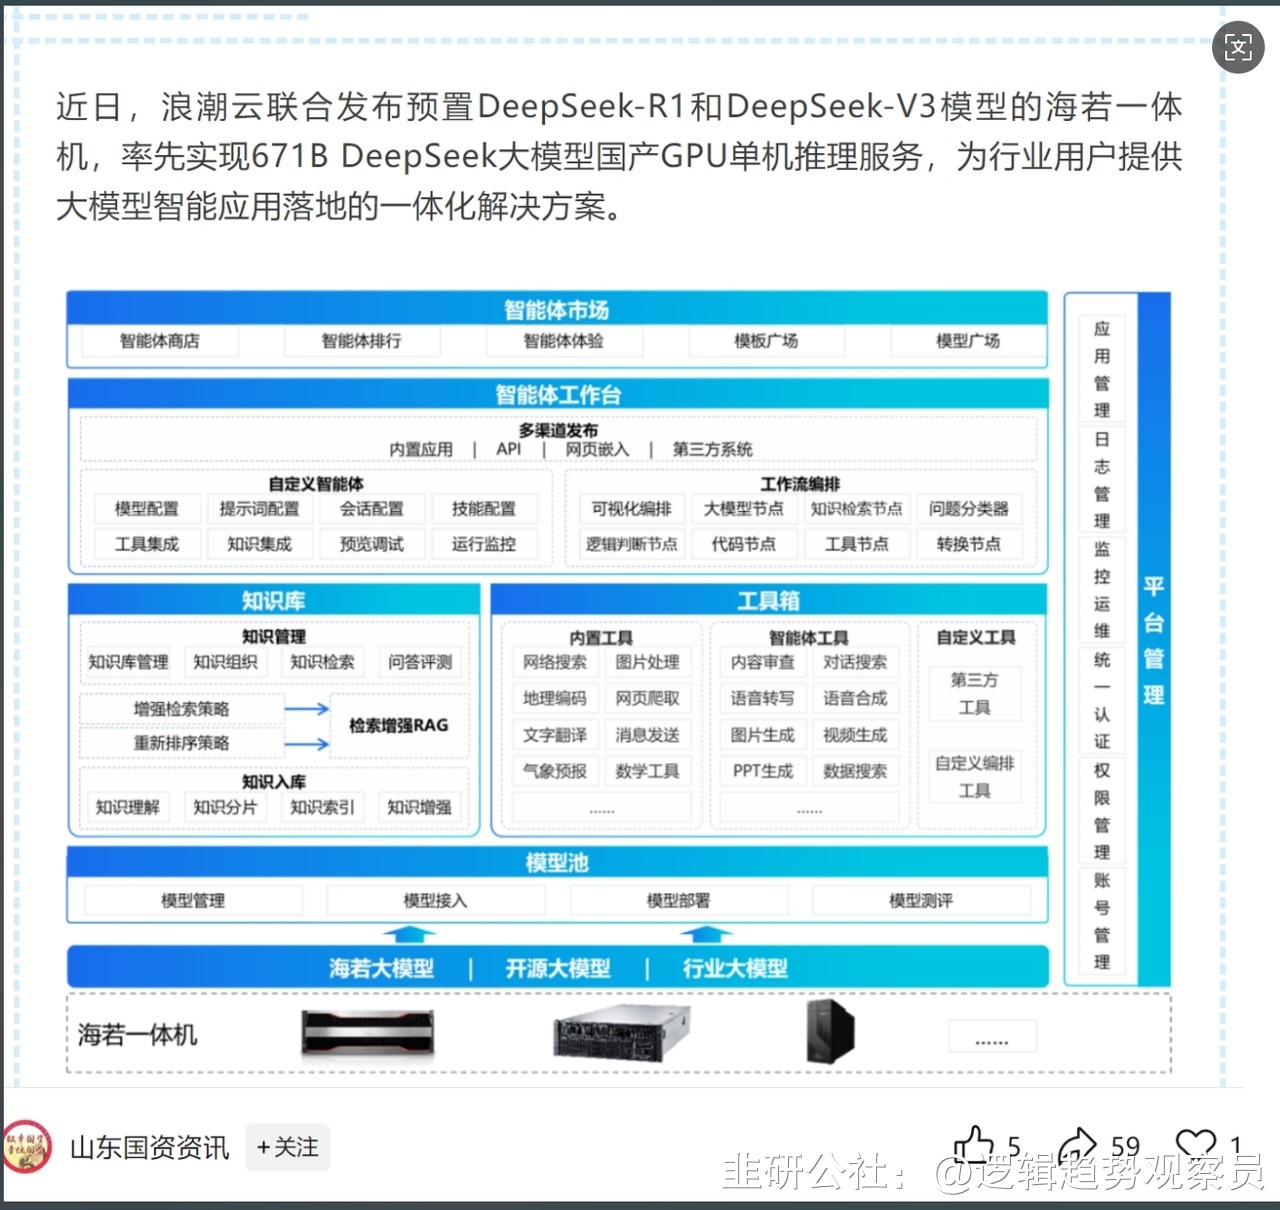Click the blue arrow pointing to 检索增强RAG
Image resolution: width=1280 pixels, height=1210 pixels.
(x=305, y=708)
